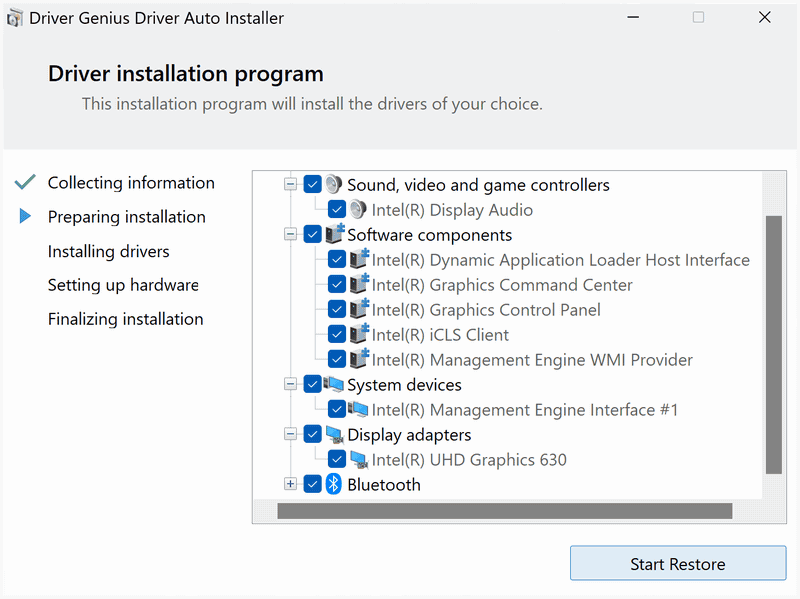Click the Preparing installation step text
Image resolution: width=800 pixels, height=599 pixels.
coord(127,217)
